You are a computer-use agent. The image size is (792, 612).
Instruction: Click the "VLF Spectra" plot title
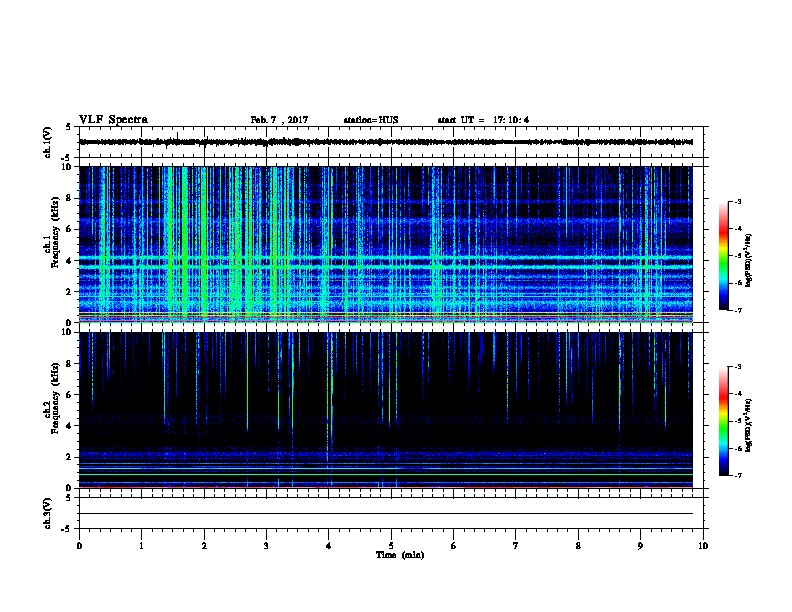coord(113,120)
